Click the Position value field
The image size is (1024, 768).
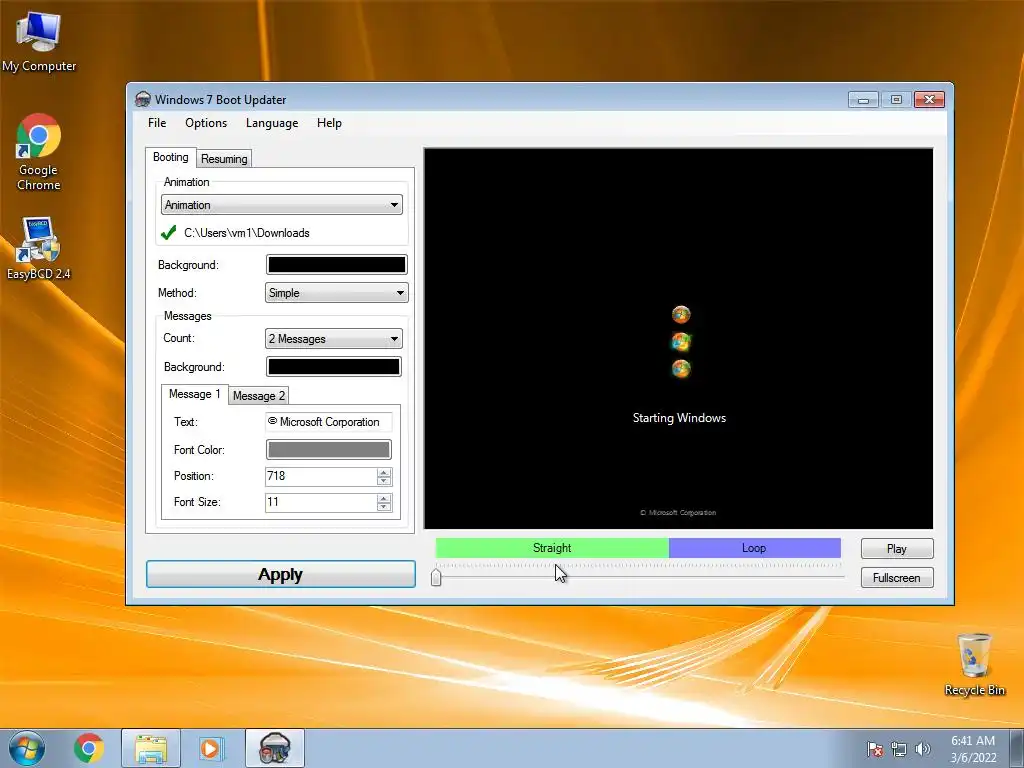click(x=320, y=476)
